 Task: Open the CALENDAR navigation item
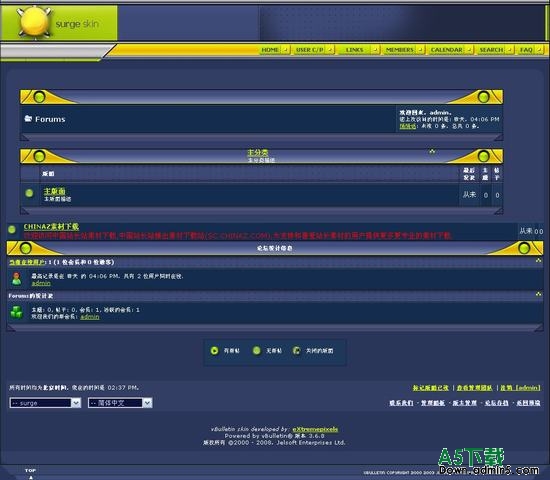[447, 50]
